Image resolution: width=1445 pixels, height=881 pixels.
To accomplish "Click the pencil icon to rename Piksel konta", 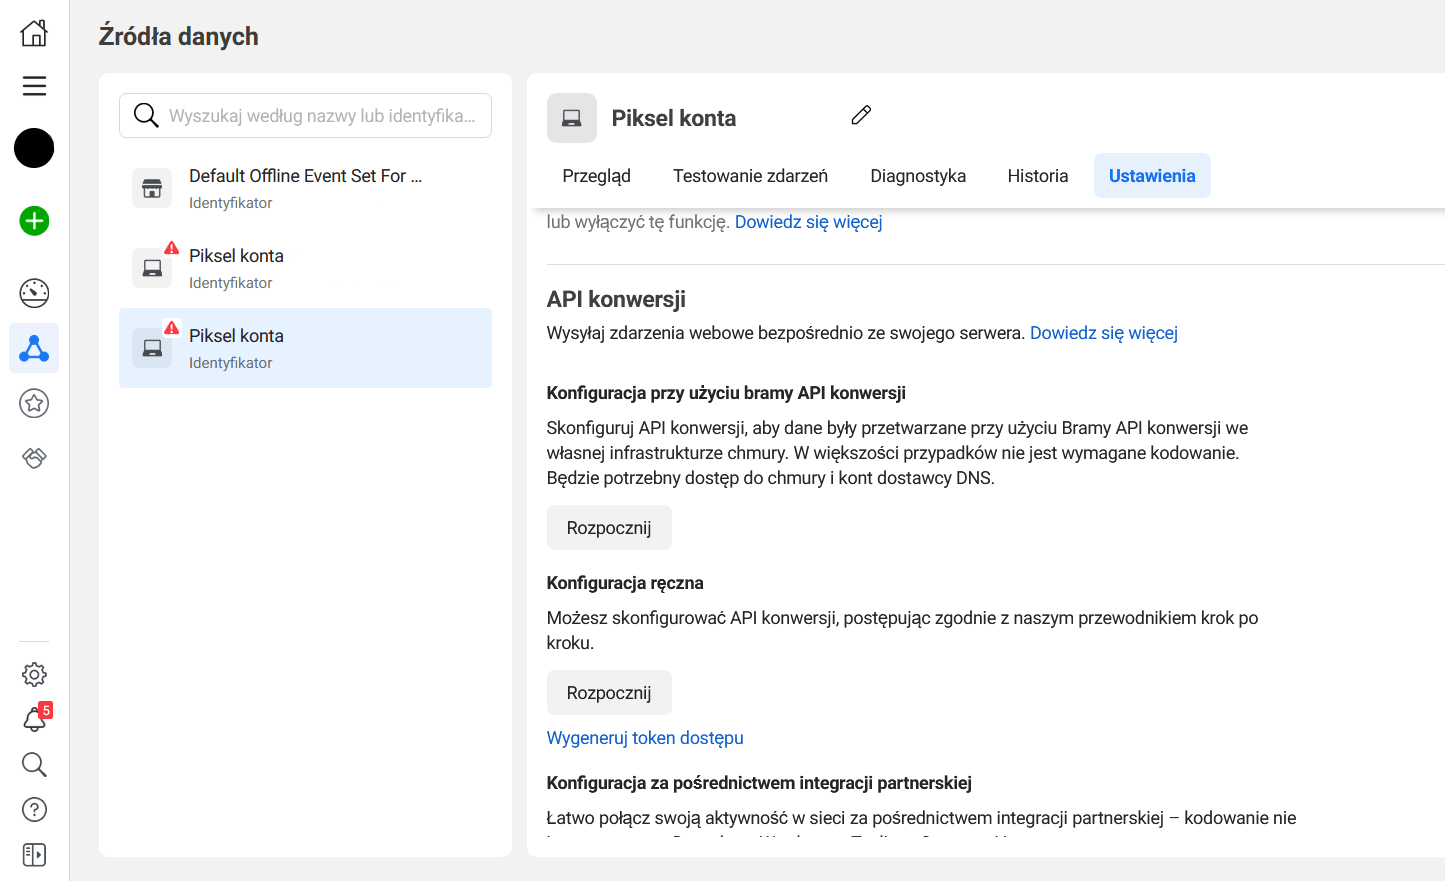I will pos(861,116).
